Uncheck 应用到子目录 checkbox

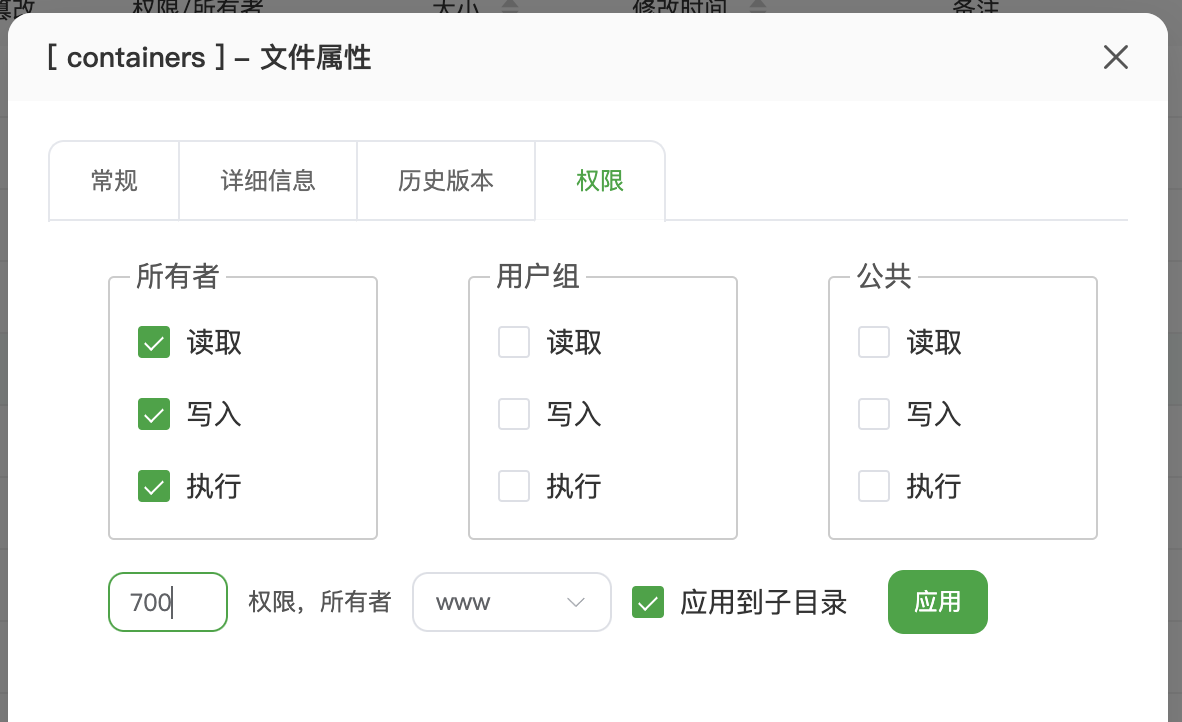pos(648,602)
